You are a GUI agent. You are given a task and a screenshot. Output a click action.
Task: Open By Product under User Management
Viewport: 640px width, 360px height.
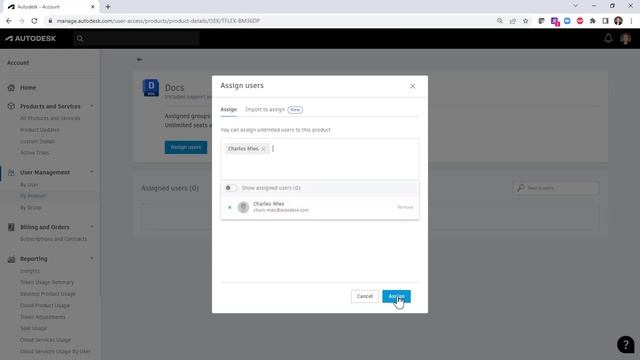coord(33,196)
